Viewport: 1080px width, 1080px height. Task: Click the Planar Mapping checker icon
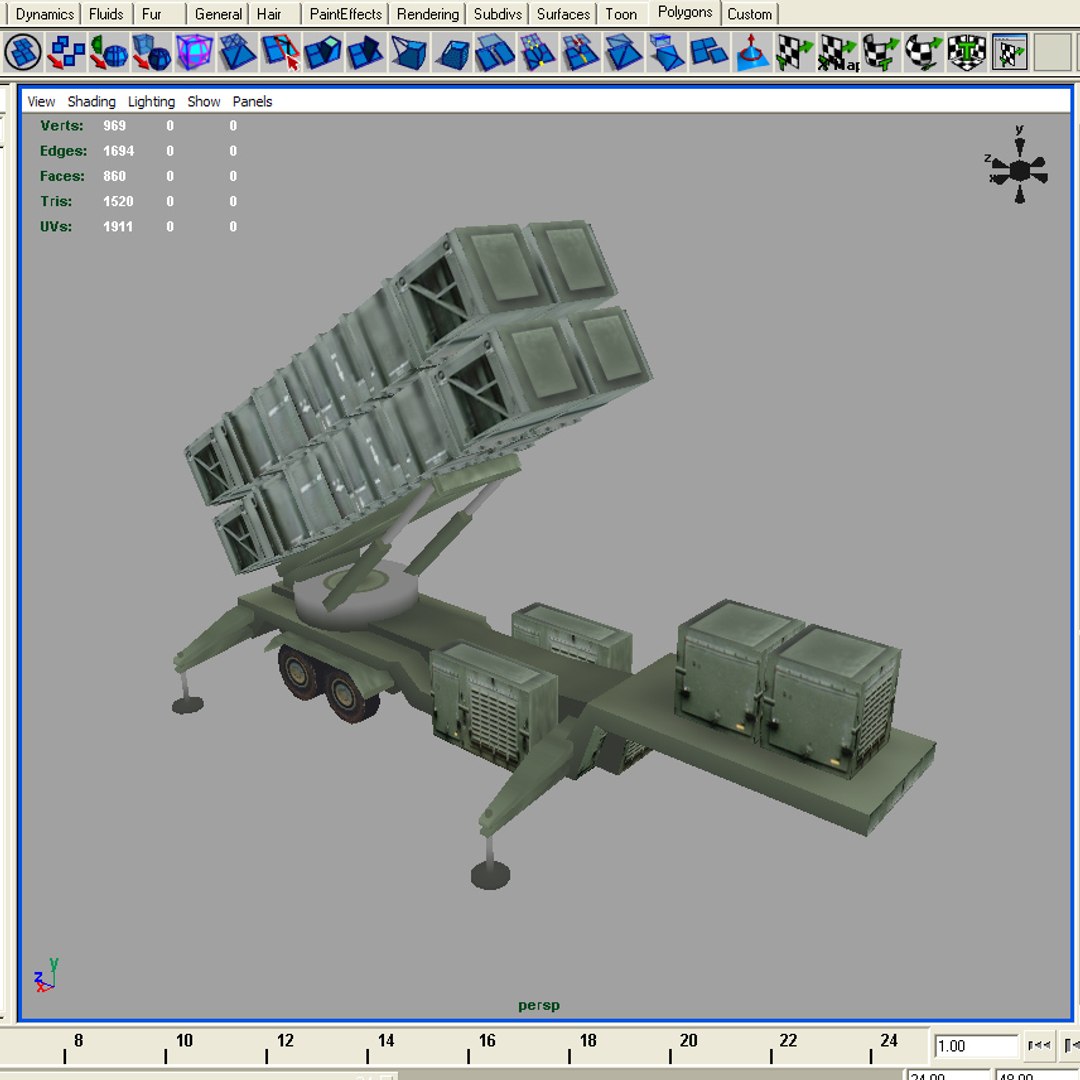pyautogui.click(x=795, y=52)
